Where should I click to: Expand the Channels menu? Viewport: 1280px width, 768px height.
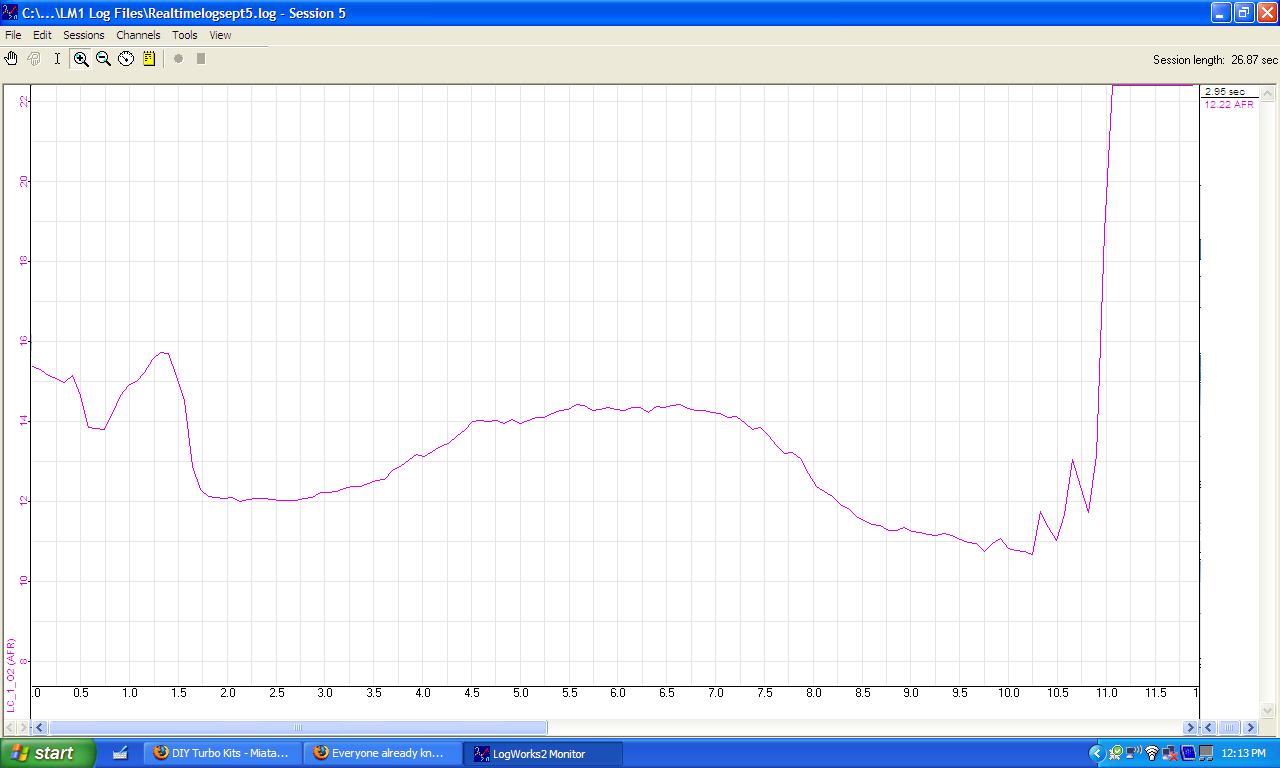(x=138, y=35)
